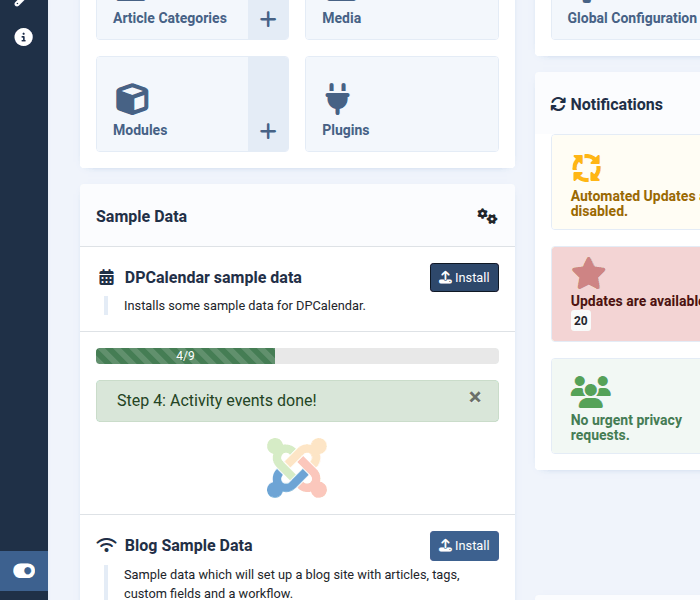The image size is (700, 600).
Task: Click the Modules cube icon
Action: 132,99
